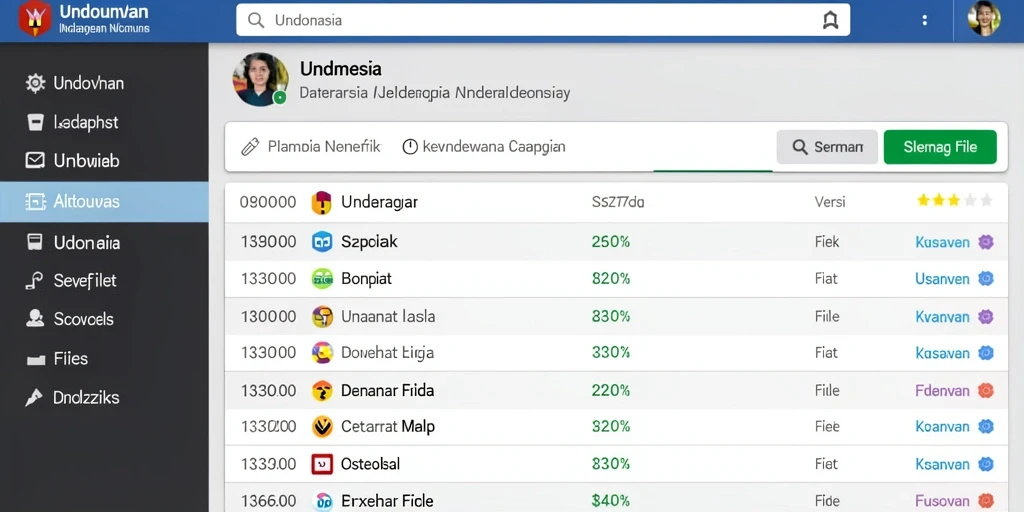Select the Unbwieb mail icon in sidebar
This screenshot has width=1024, height=512.
35,161
